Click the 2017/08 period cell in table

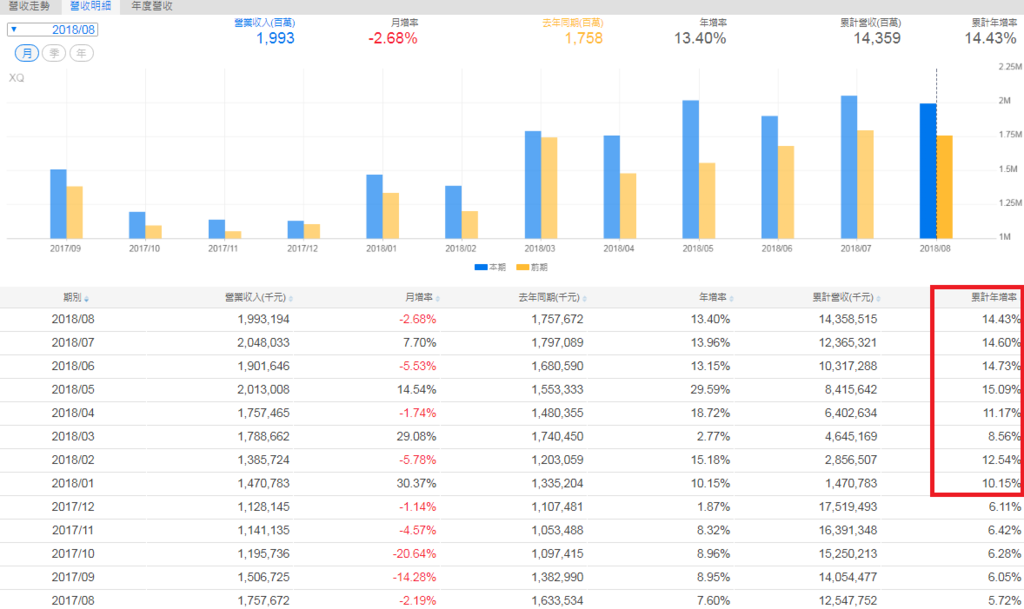tap(73, 601)
